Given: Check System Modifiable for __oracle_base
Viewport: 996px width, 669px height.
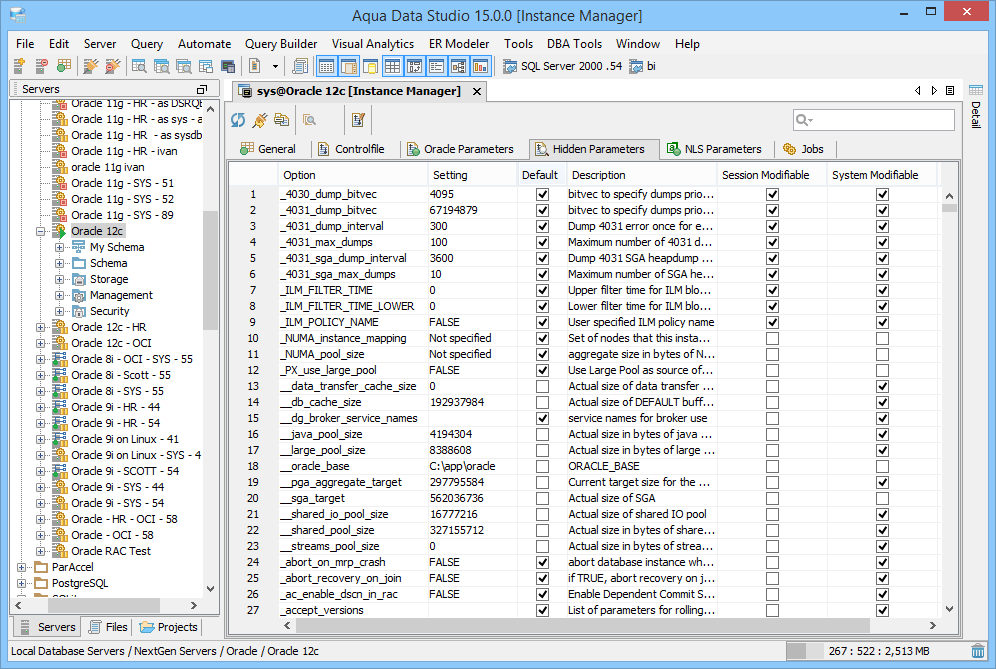Looking at the screenshot, I should click(882, 466).
